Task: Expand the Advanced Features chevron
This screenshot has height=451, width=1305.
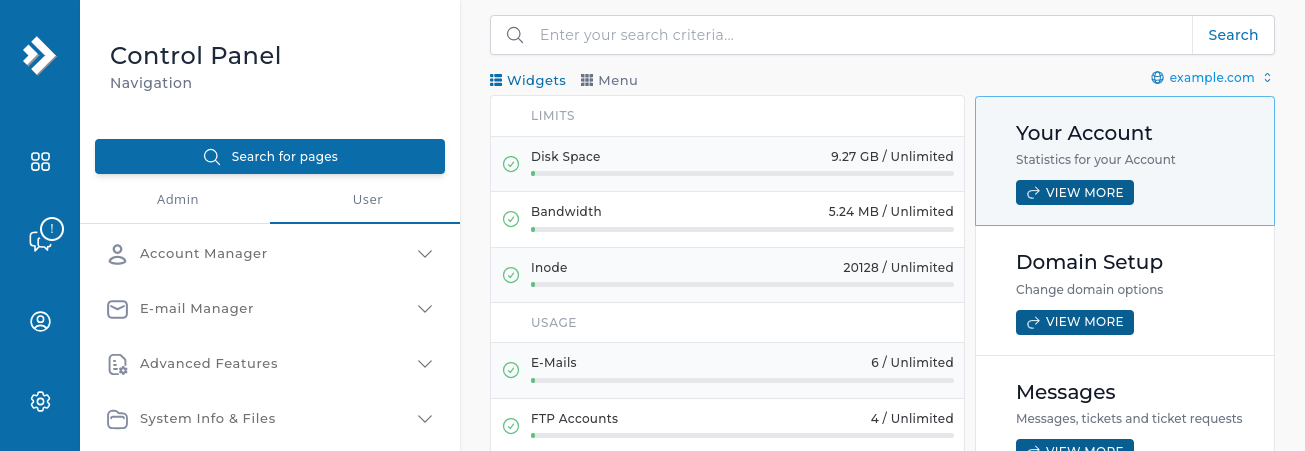Action: 425,364
